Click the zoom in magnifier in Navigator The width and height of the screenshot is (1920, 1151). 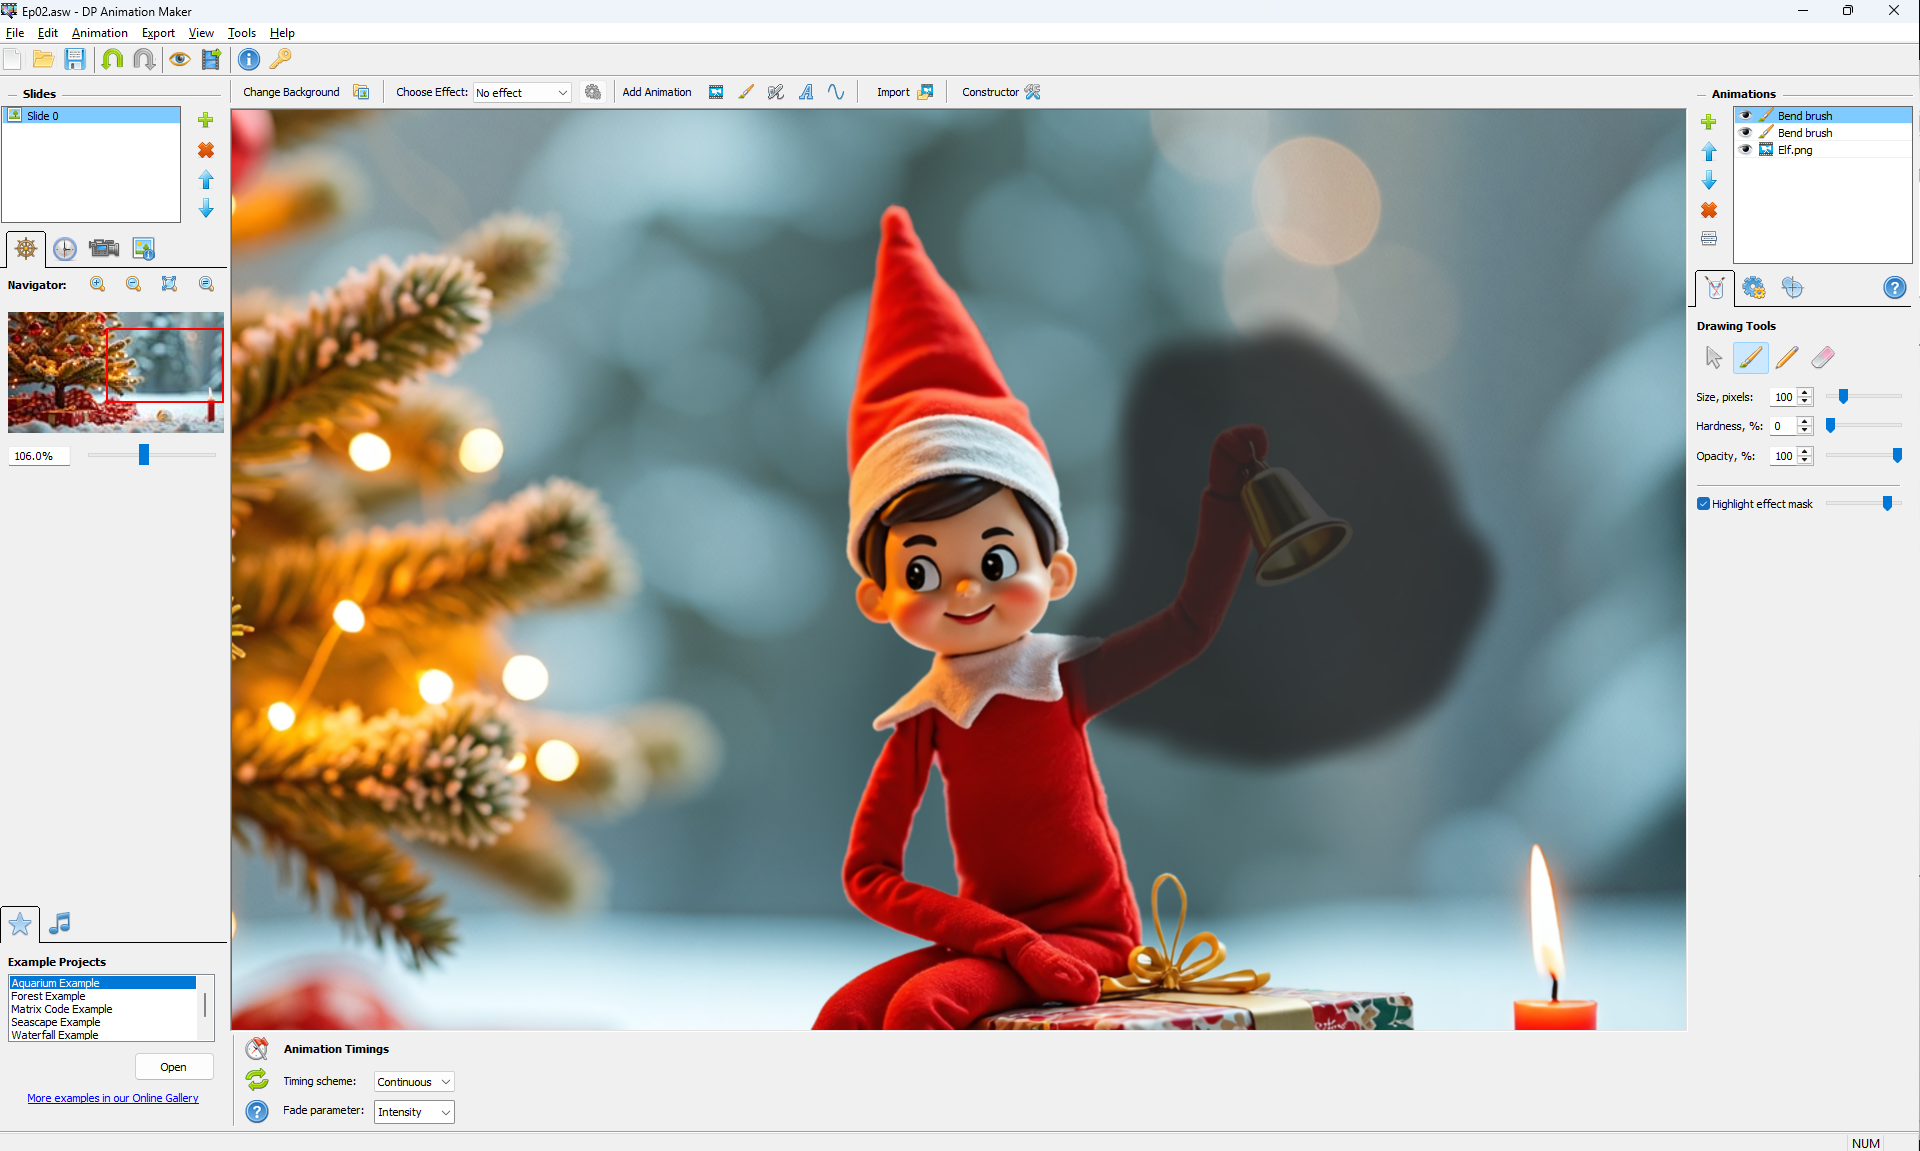(x=98, y=284)
